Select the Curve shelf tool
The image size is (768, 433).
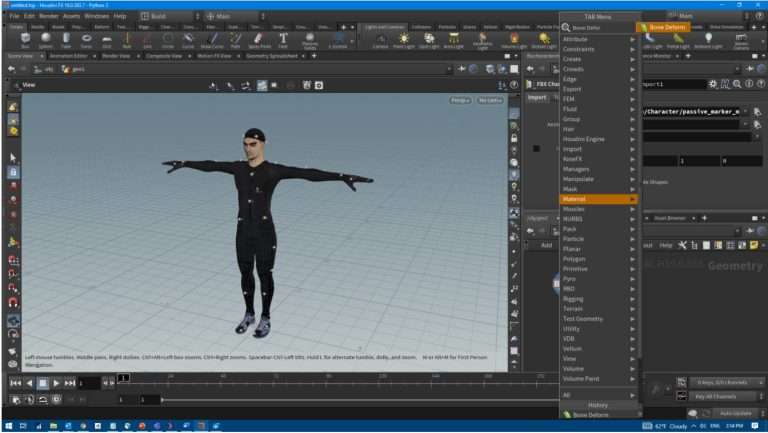[188, 40]
